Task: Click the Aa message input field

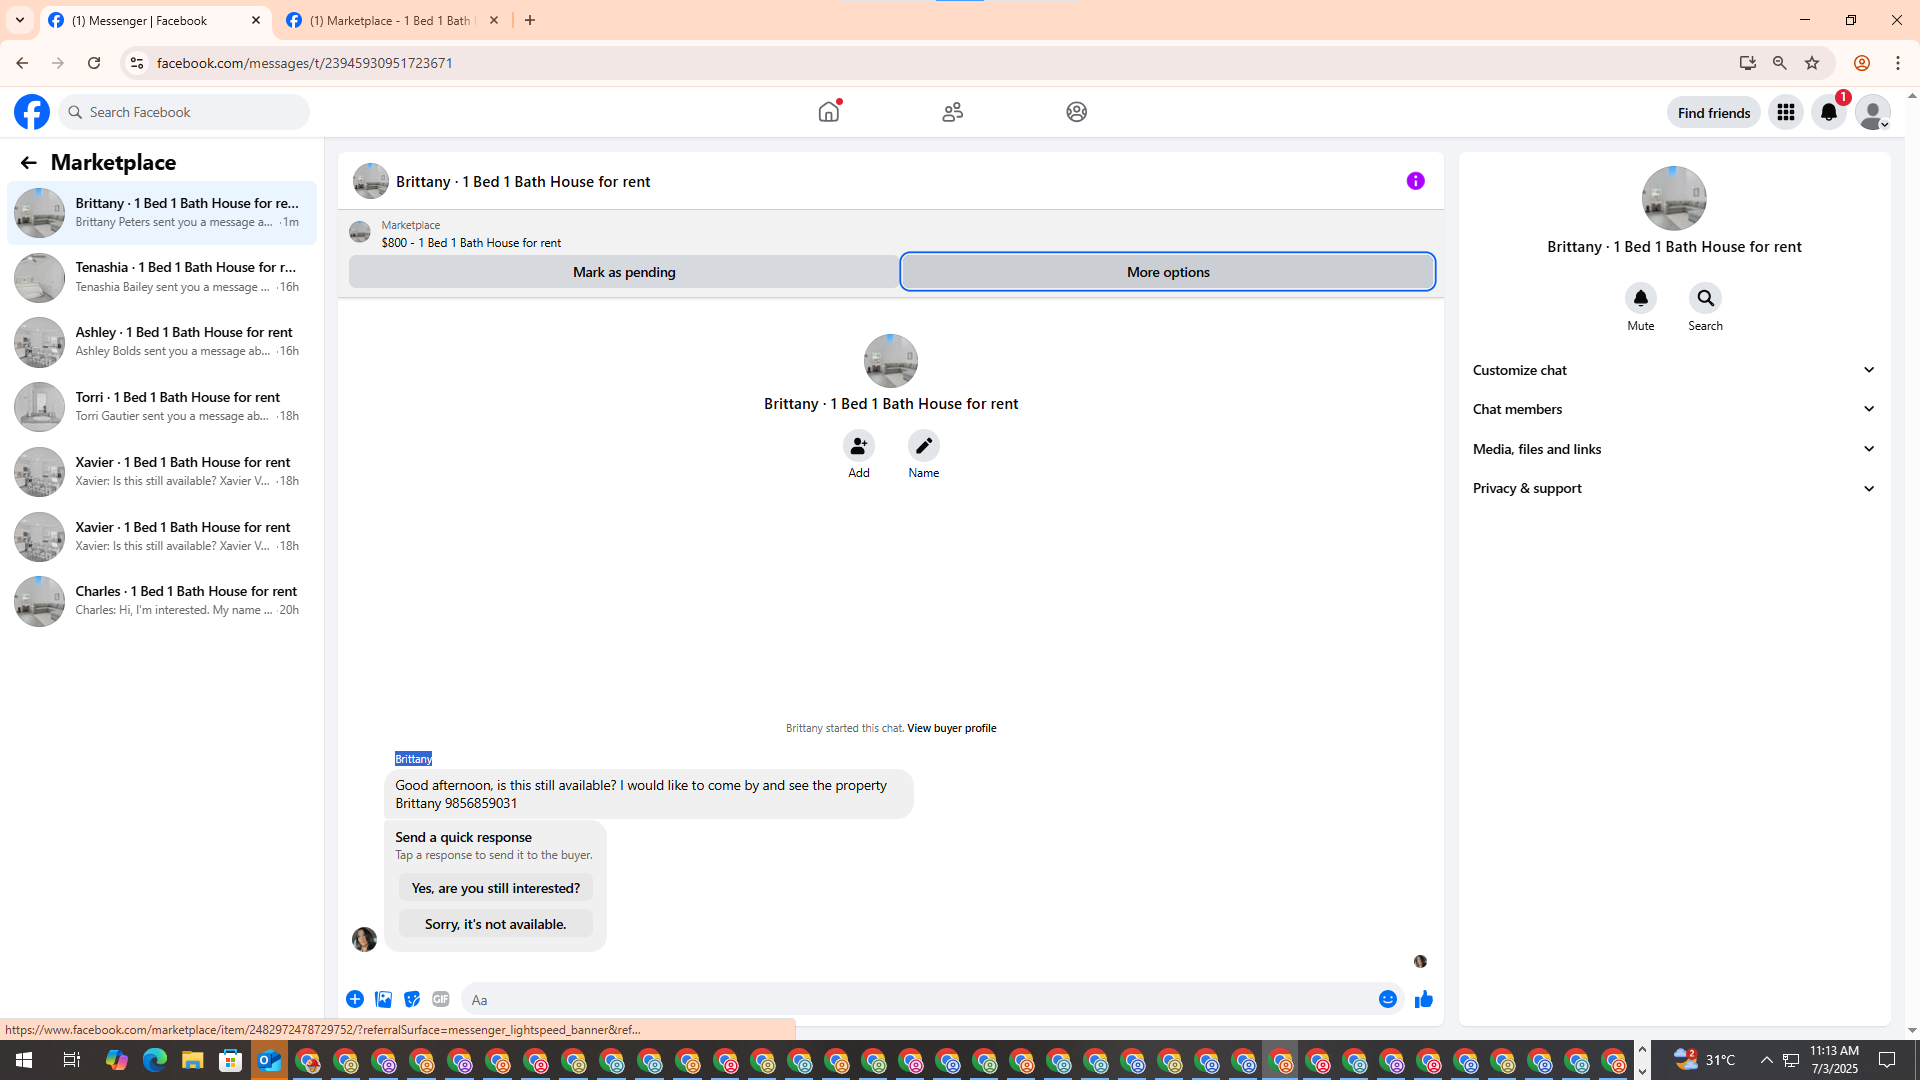Action: (915, 999)
